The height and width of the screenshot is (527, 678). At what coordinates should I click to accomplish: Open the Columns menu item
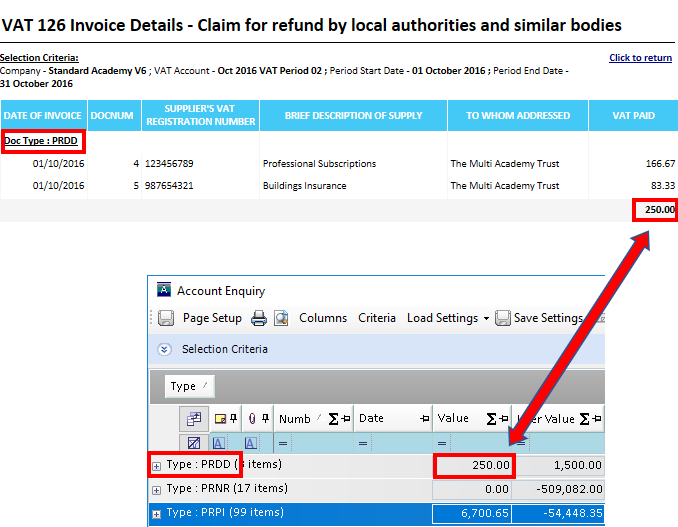click(322, 318)
